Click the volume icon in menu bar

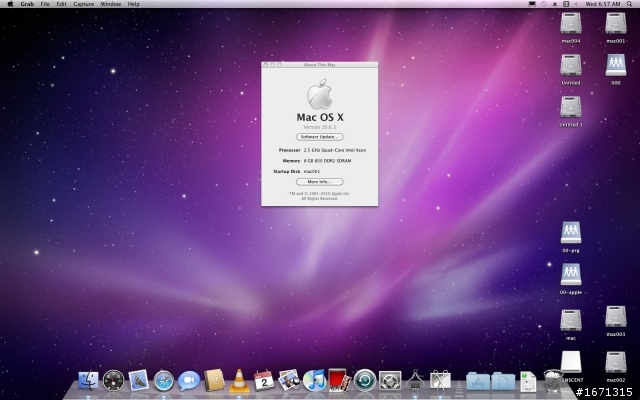(576, 4)
